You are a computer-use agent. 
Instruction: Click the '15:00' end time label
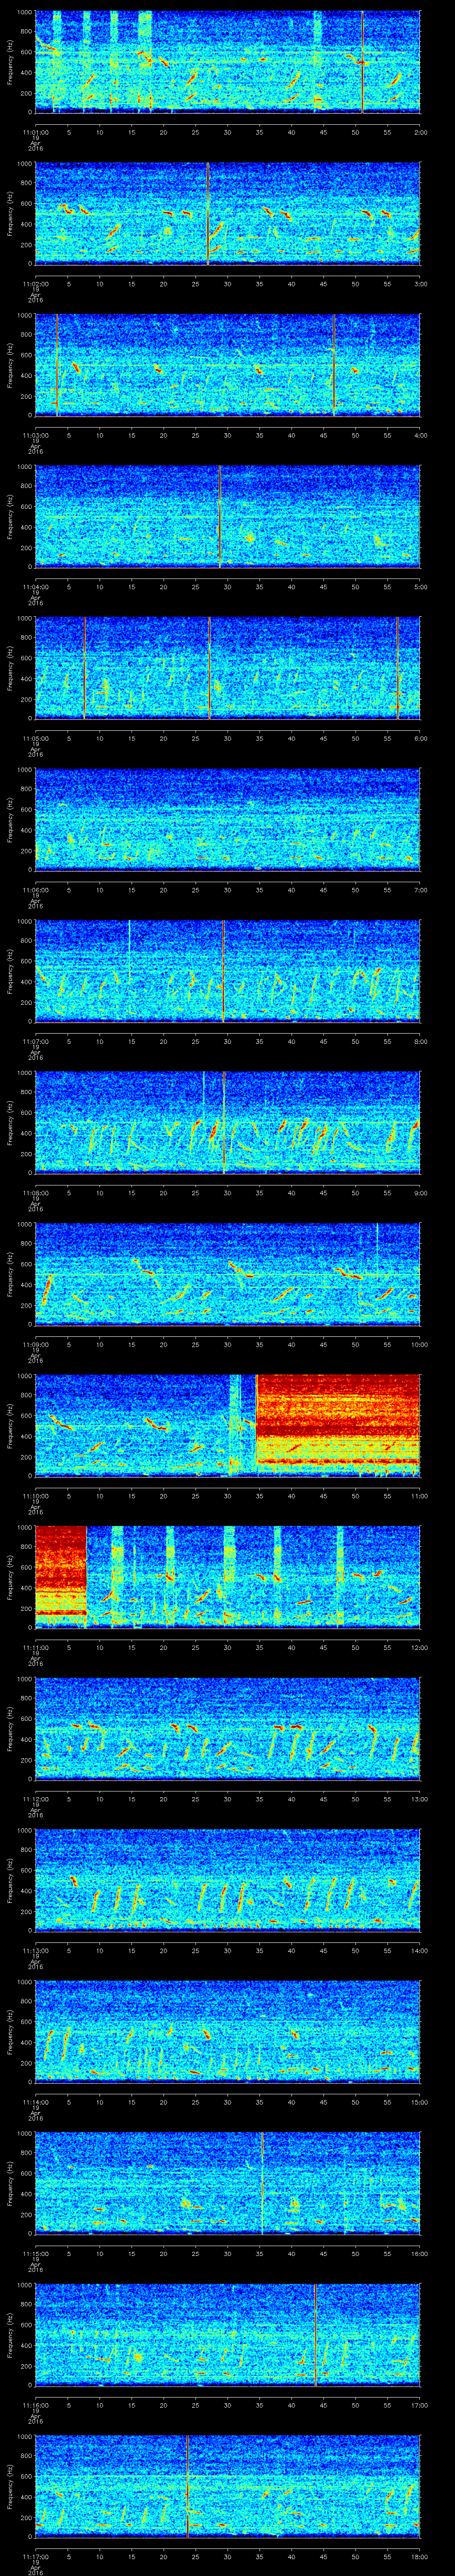[419, 2101]
